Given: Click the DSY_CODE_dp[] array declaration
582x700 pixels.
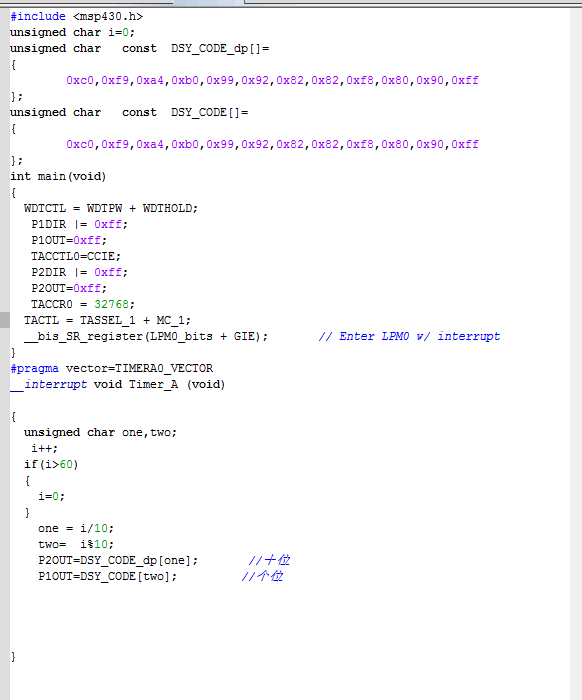Looking at the screenshot, I should 140,49.
